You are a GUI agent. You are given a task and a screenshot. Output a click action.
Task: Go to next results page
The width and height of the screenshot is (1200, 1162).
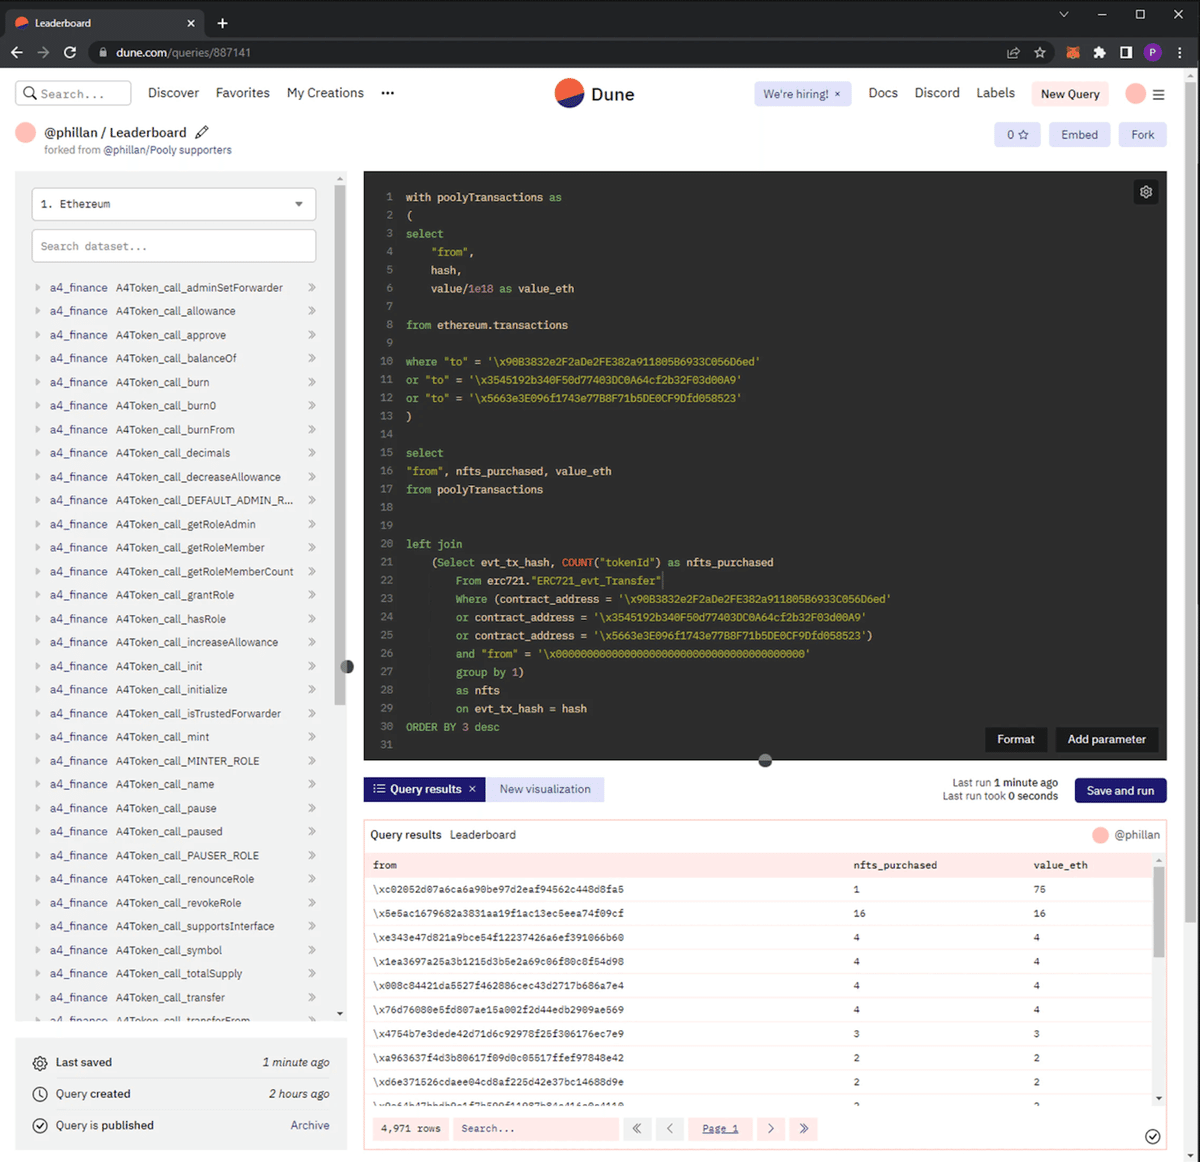(x=770, y=1128)
